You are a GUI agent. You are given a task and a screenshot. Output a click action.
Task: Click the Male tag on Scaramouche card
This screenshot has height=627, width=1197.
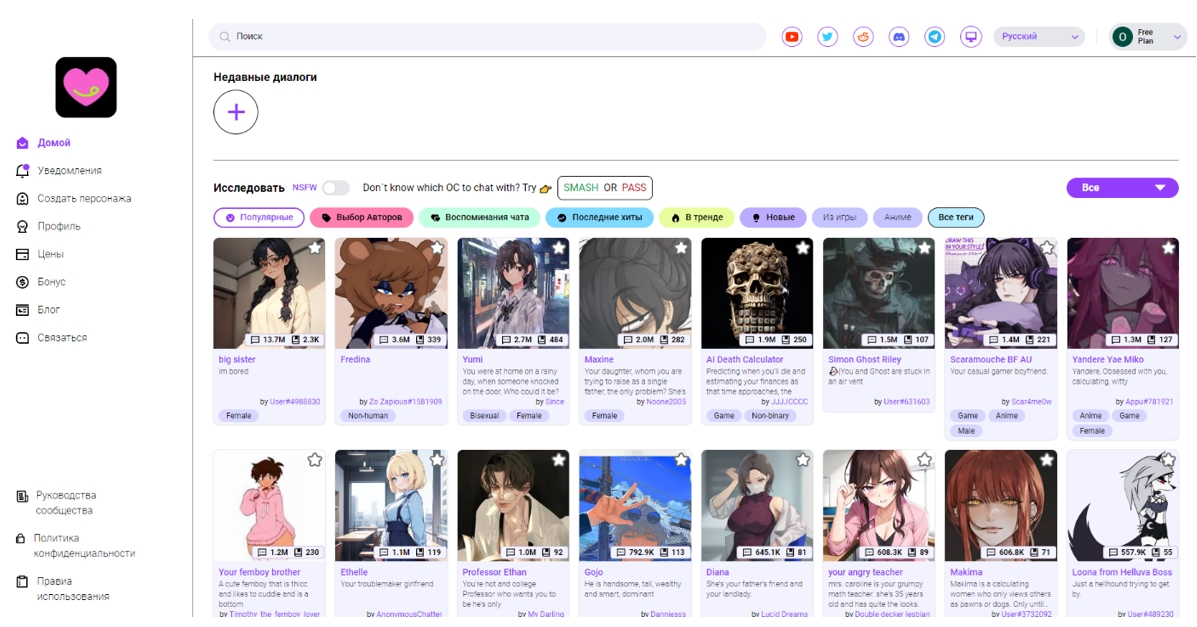[x=966, y=431]
